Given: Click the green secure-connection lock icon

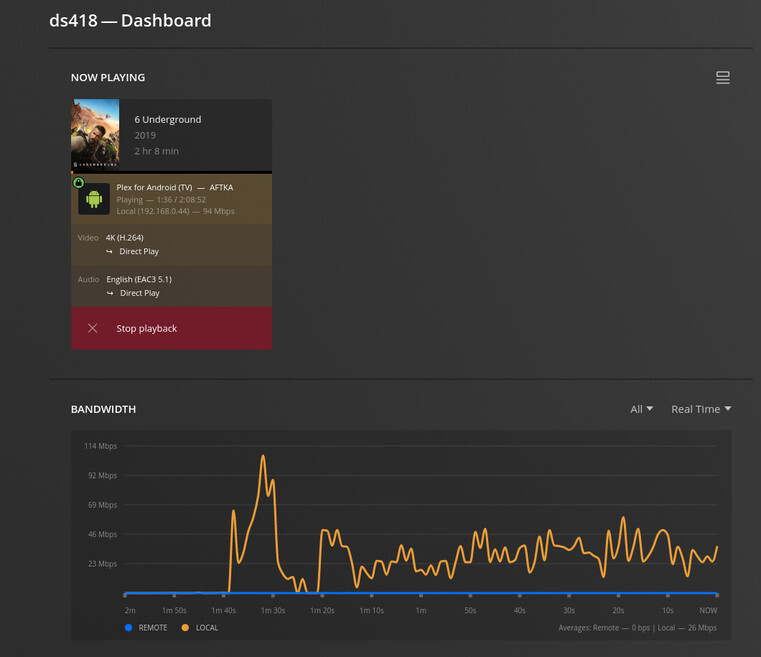Looking at the screenshot, I should (79, 182).
